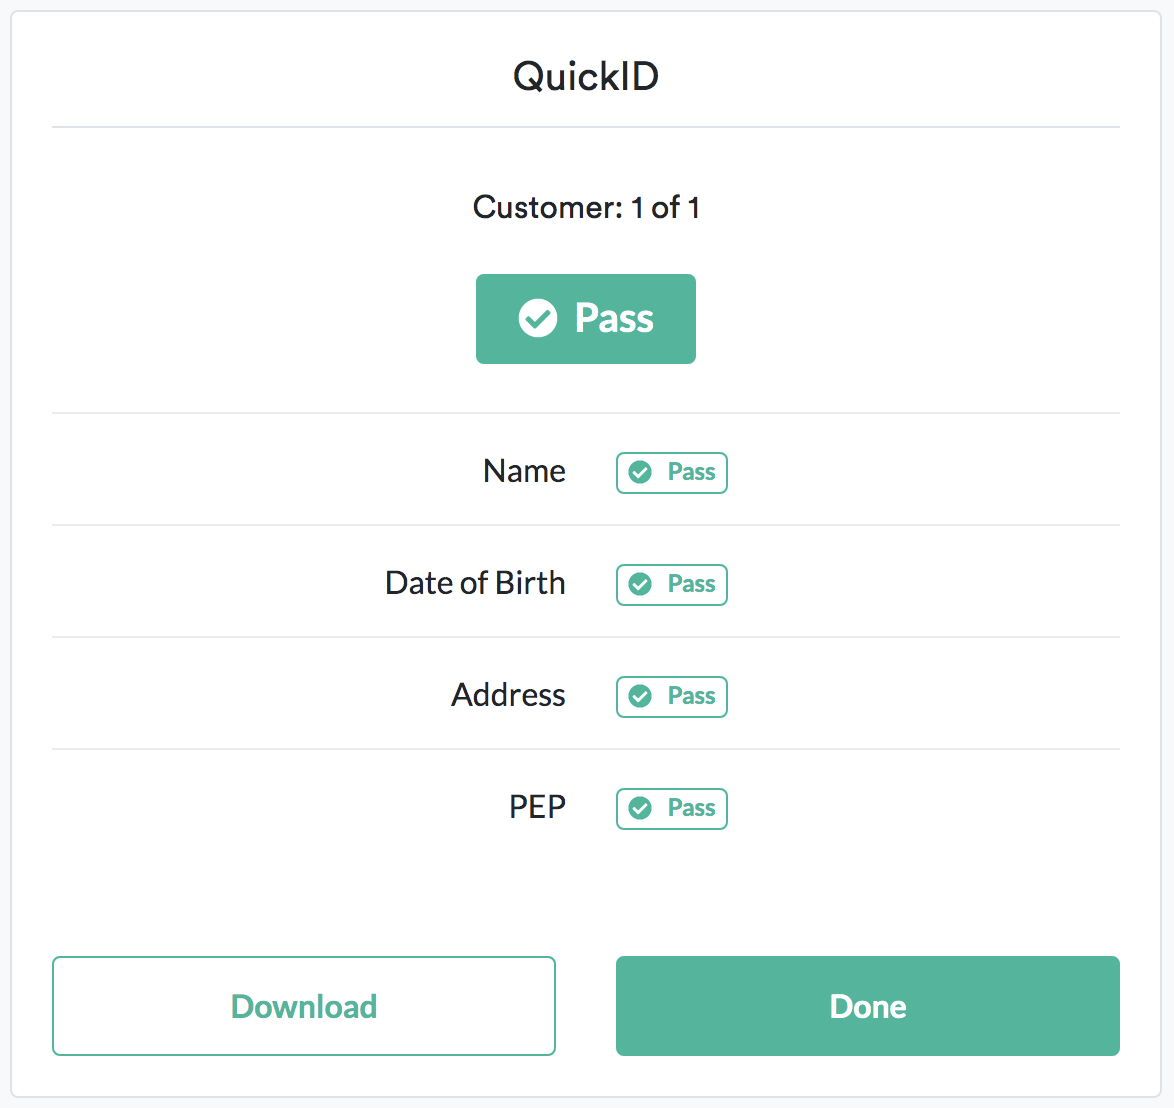Select the Pass text in the Name row
The height and width of the screenshot is (1108, 1174).
pos(691,473)
